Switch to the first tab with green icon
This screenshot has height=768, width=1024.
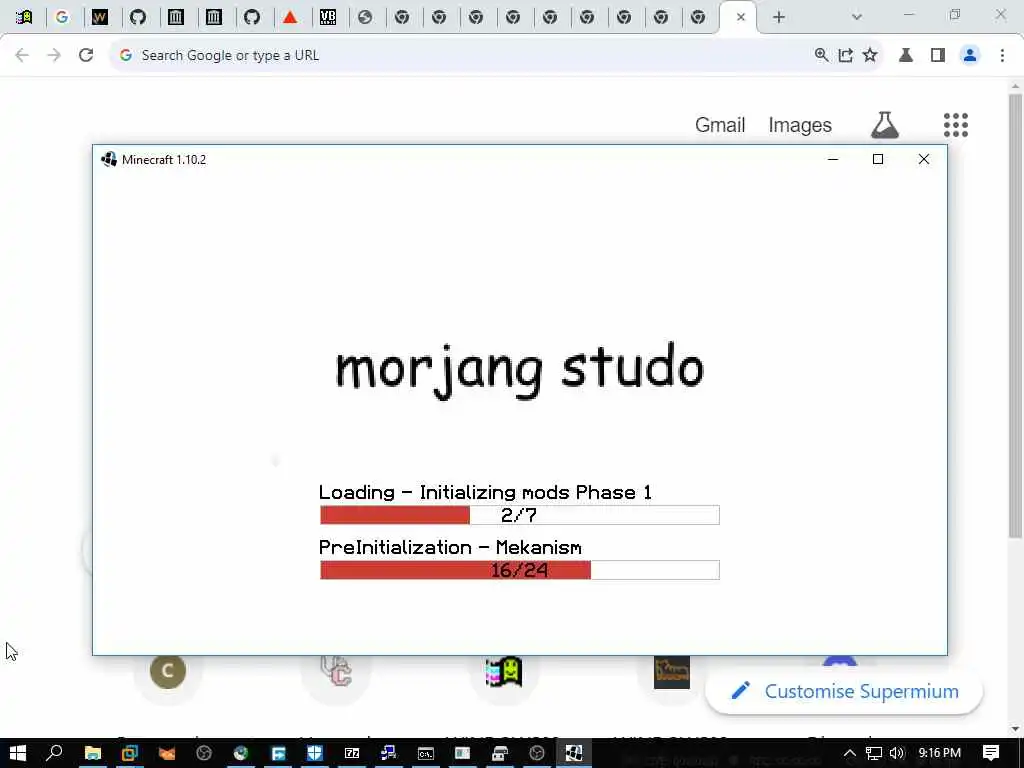tap(24, 17)
